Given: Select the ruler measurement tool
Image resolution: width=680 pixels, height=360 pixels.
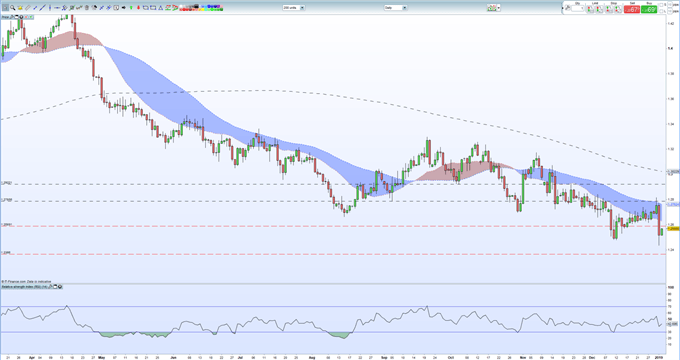Looking at the screenshot, I should 28,8.
